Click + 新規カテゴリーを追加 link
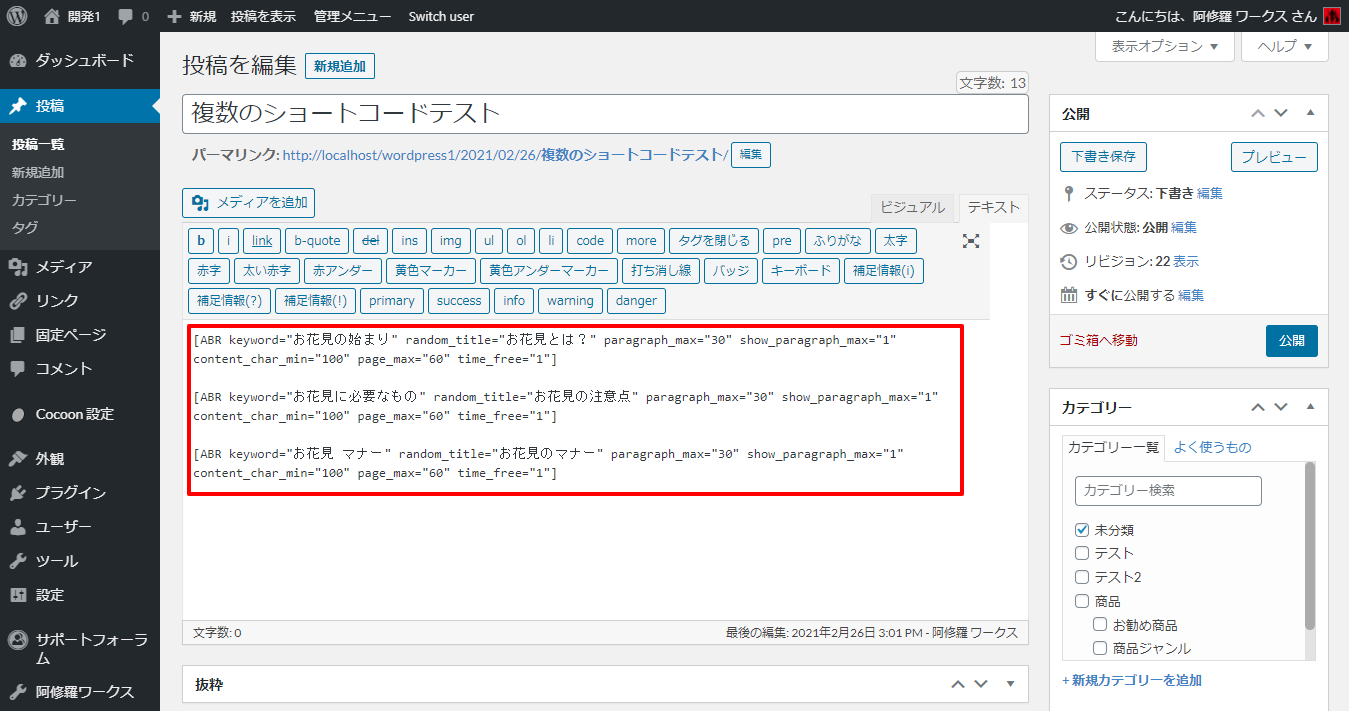The image size is (1349, 711). coord(1132,680)
